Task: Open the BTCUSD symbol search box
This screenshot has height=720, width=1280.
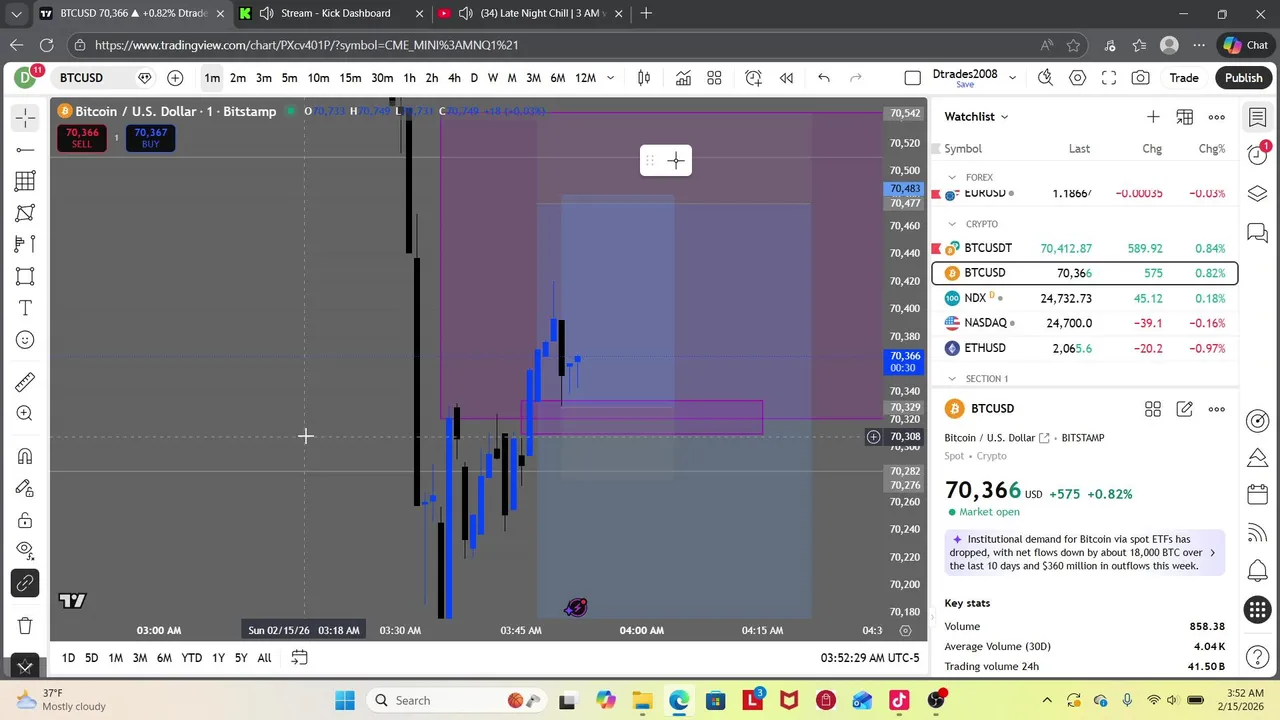Action: 81,78
